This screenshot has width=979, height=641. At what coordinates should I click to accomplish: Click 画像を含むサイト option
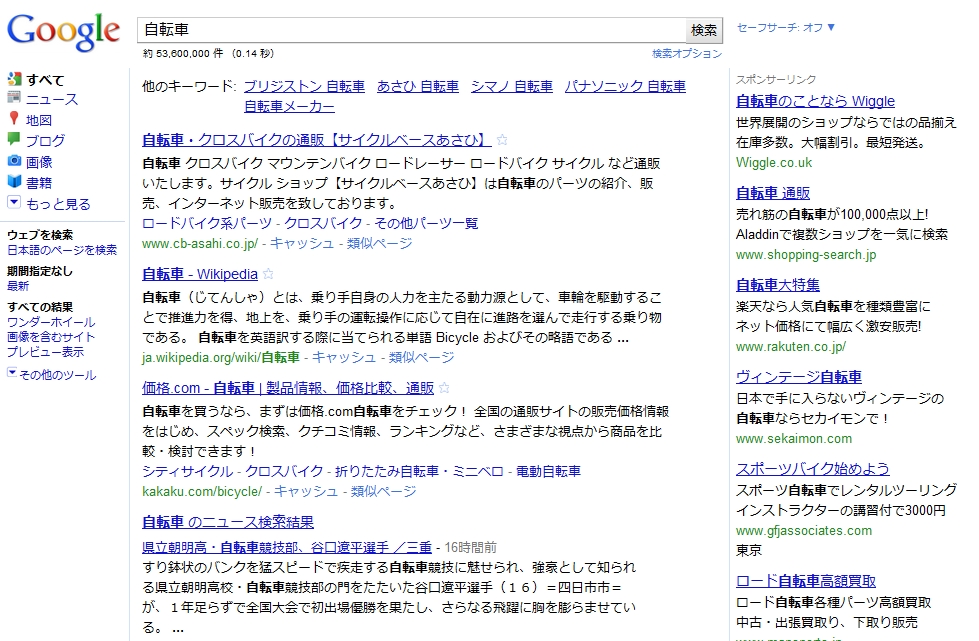pos(51,337)
